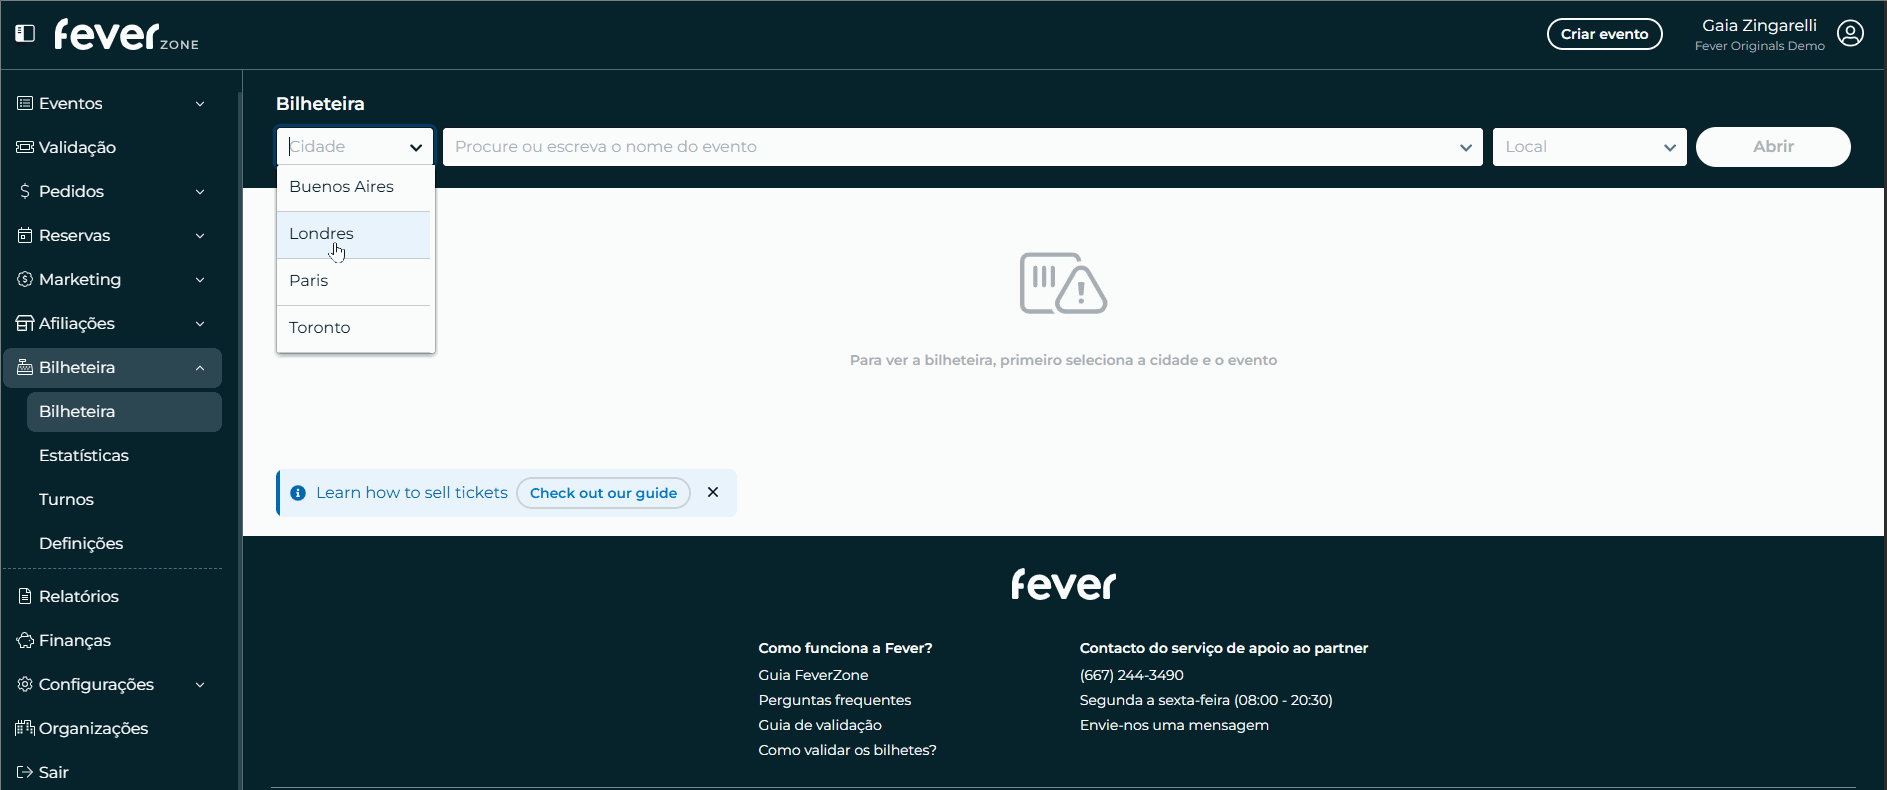The image size is (1887, 790).
Task: Expand the Configurações menu chevron
Action: tap(200, 685)
